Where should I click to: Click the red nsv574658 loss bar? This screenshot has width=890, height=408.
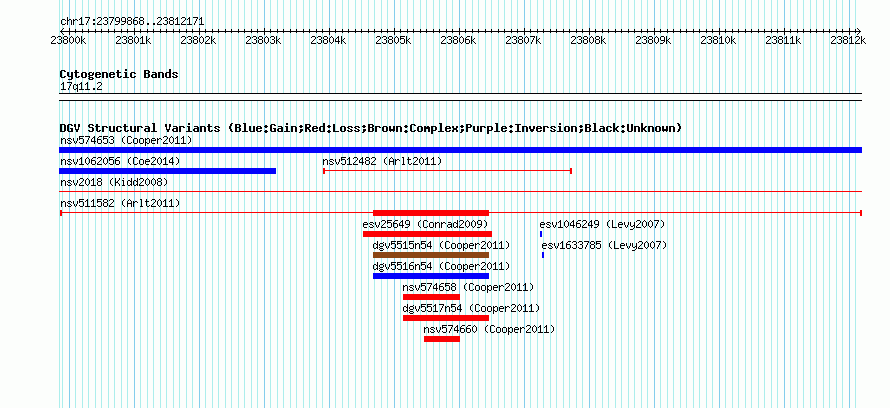[x=431, y=297]
